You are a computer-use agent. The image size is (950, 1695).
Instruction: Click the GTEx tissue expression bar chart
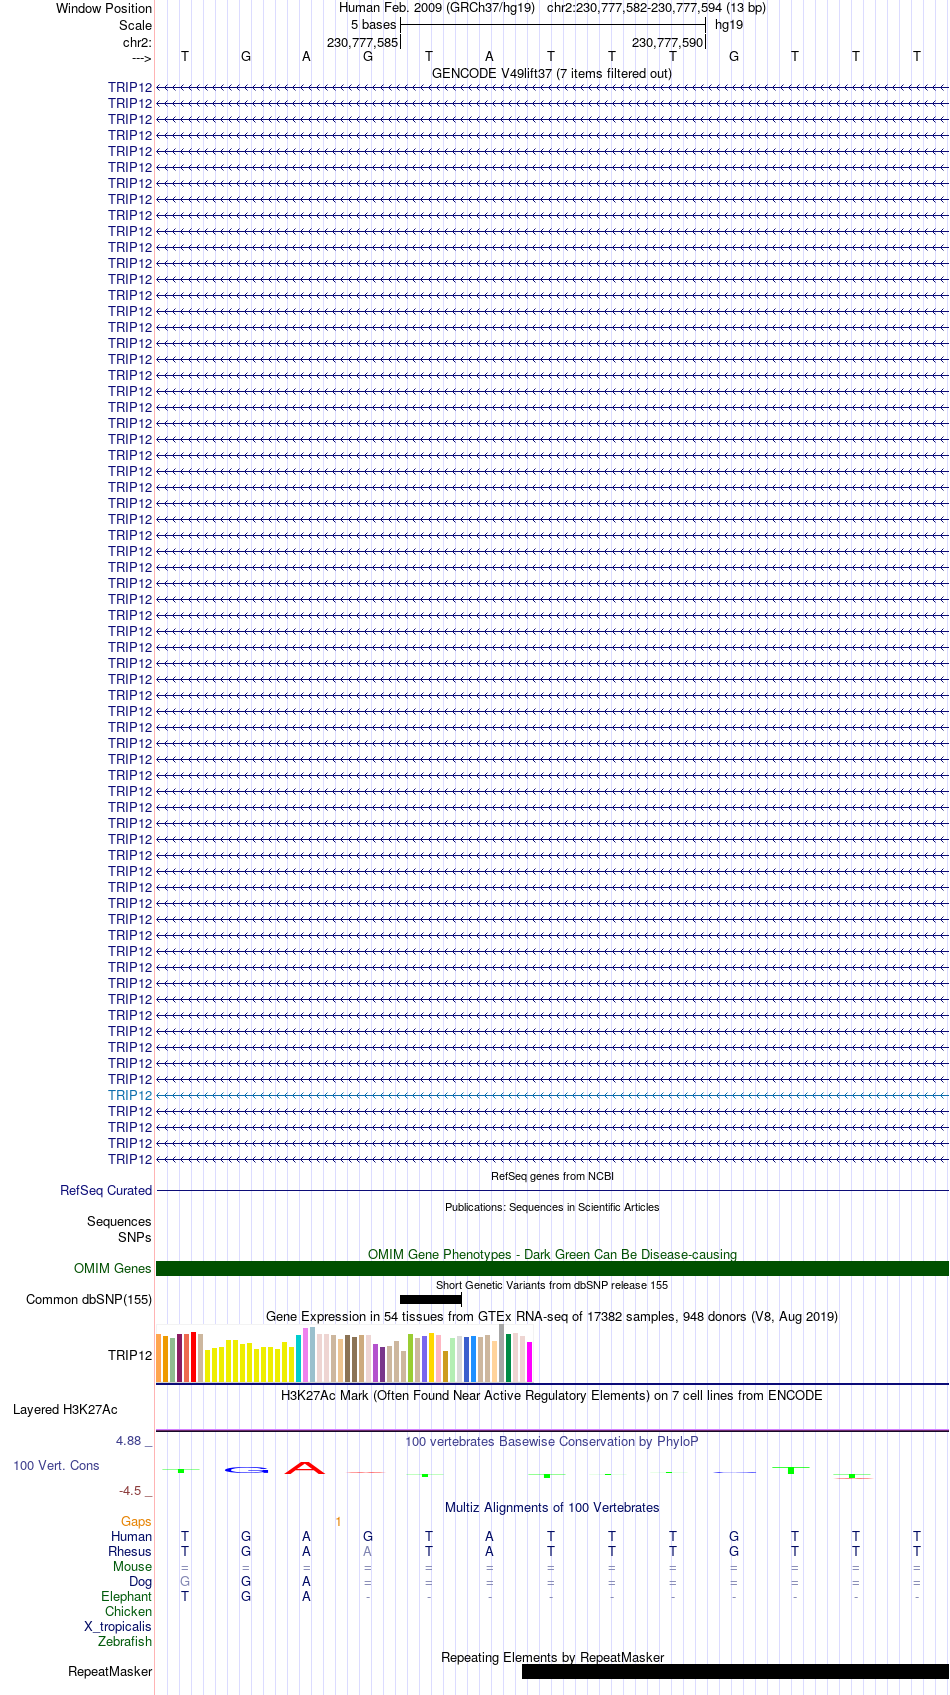[345, 1354]
